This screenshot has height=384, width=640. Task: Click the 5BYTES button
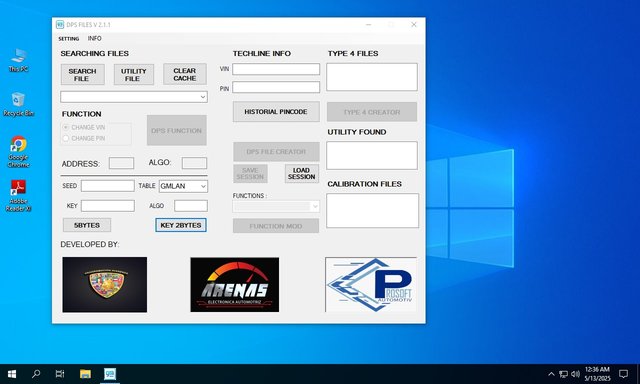[87, 225]
